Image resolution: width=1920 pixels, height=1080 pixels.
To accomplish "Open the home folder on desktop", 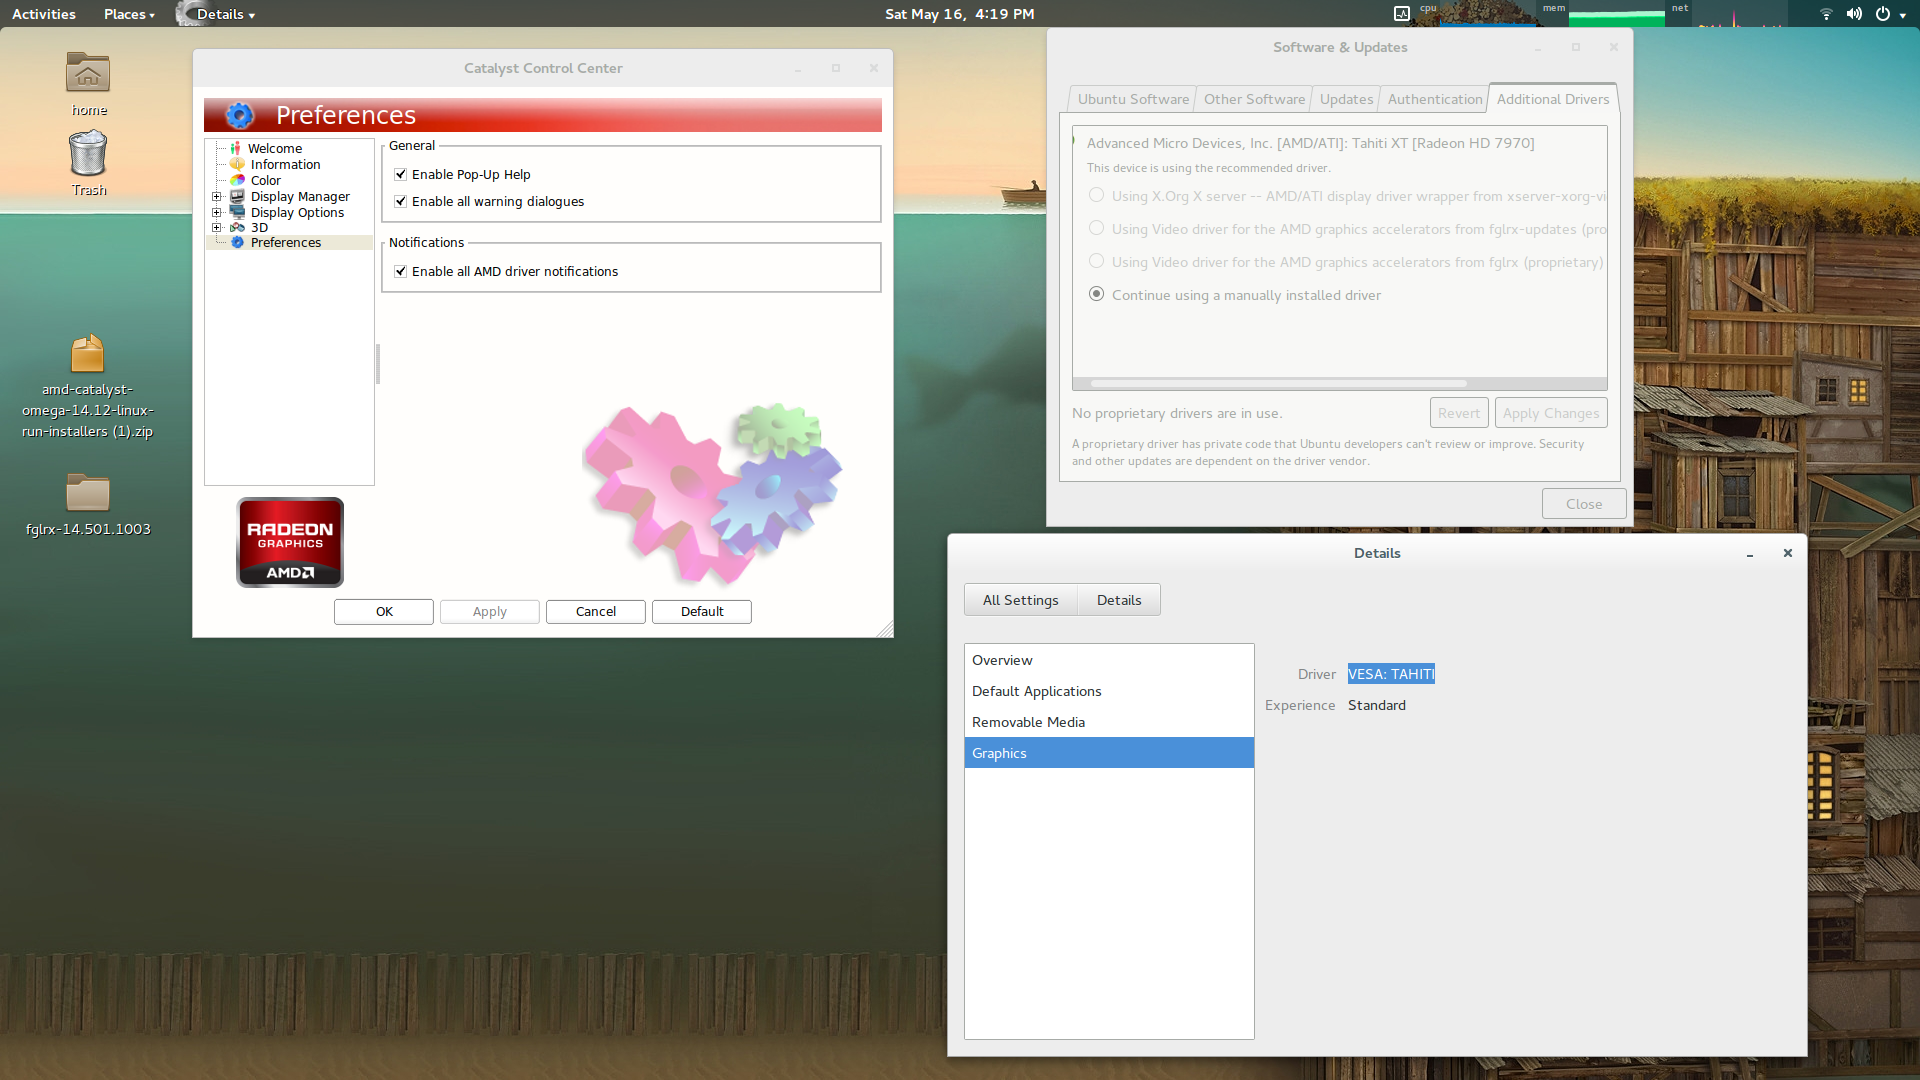I will point(88,73).
